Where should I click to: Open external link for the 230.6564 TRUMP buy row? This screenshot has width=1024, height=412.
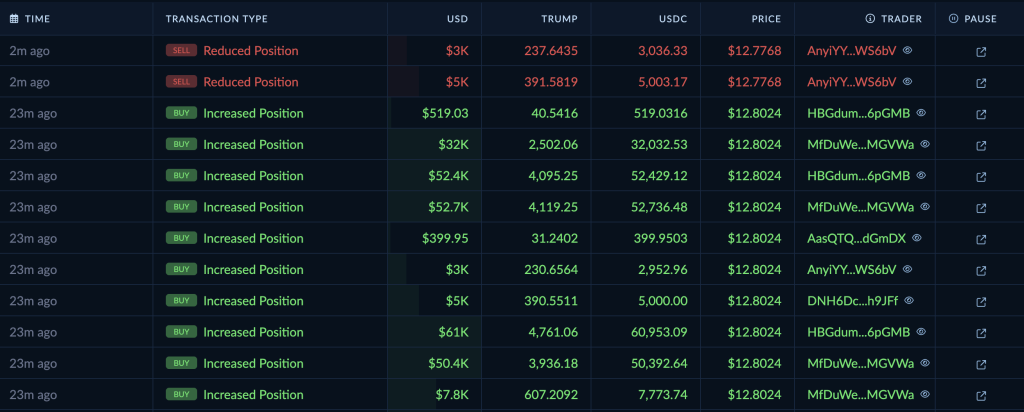[981, 270]
